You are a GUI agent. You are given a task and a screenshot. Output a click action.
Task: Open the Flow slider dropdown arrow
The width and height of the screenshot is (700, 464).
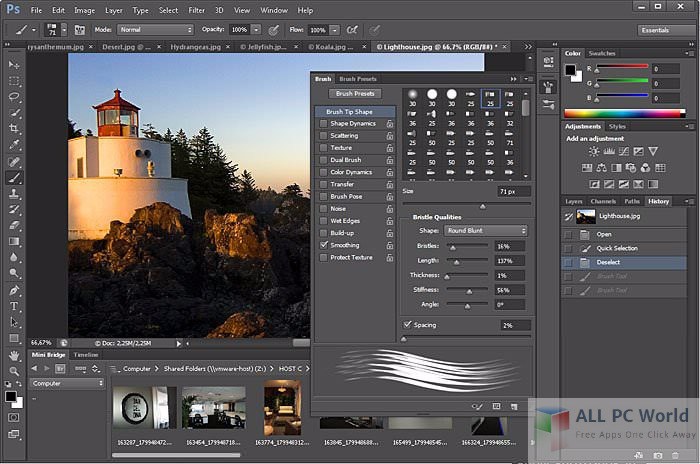(334, 30)
